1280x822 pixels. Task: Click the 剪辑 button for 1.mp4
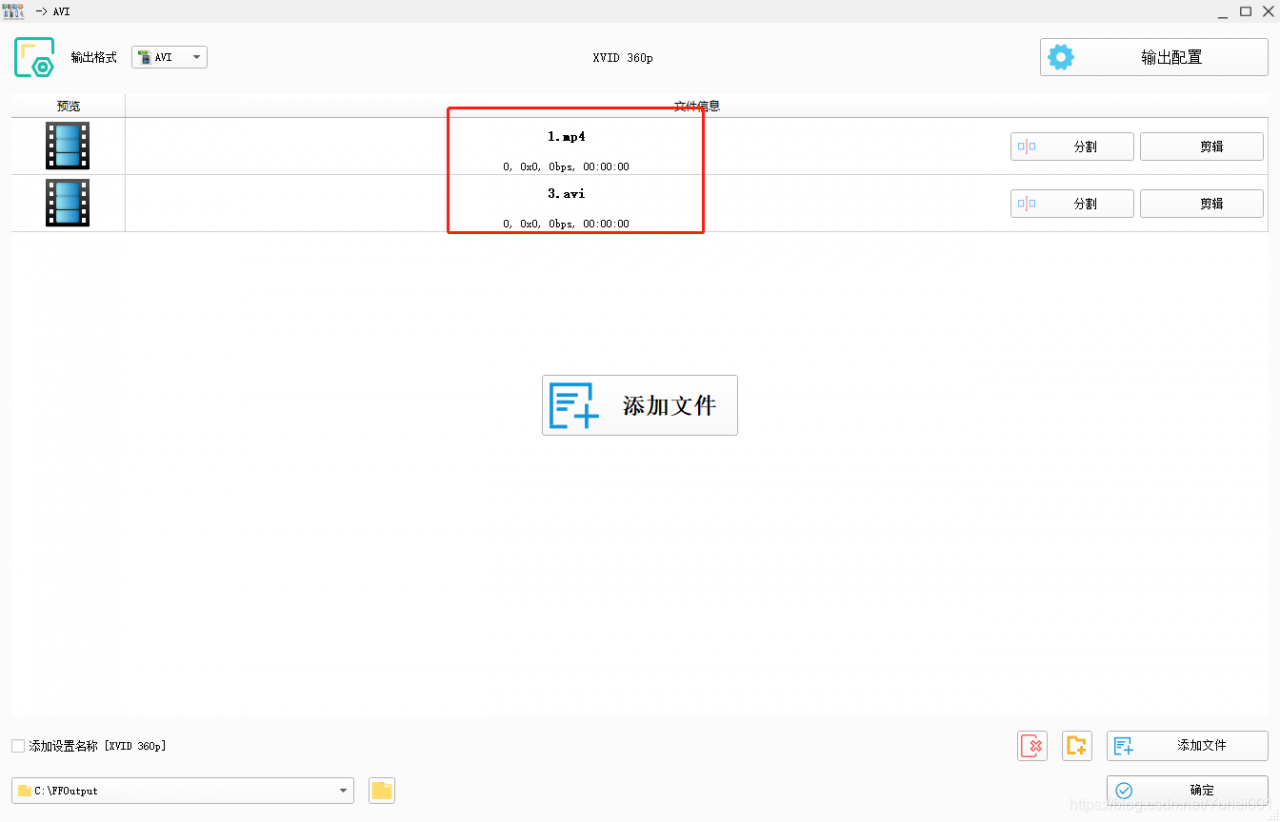pos(1202,146)
